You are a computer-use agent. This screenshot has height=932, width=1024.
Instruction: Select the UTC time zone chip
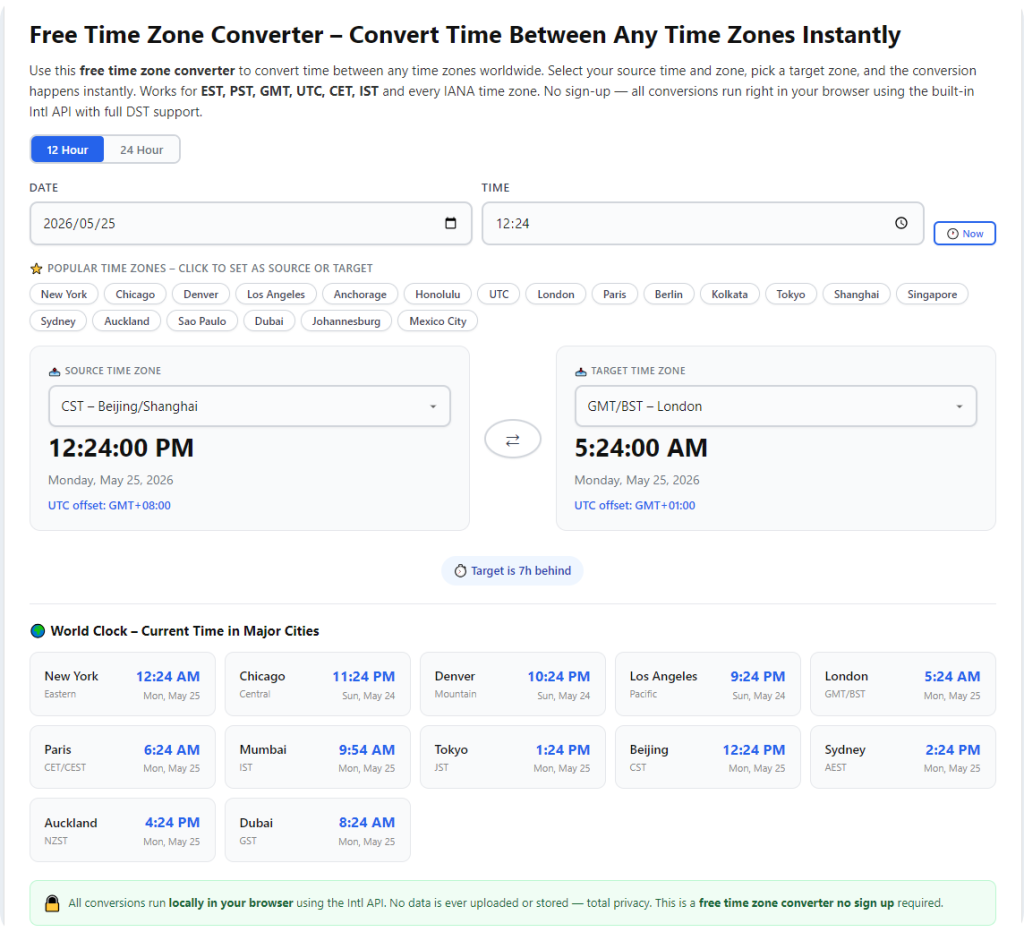click(499, 295)
